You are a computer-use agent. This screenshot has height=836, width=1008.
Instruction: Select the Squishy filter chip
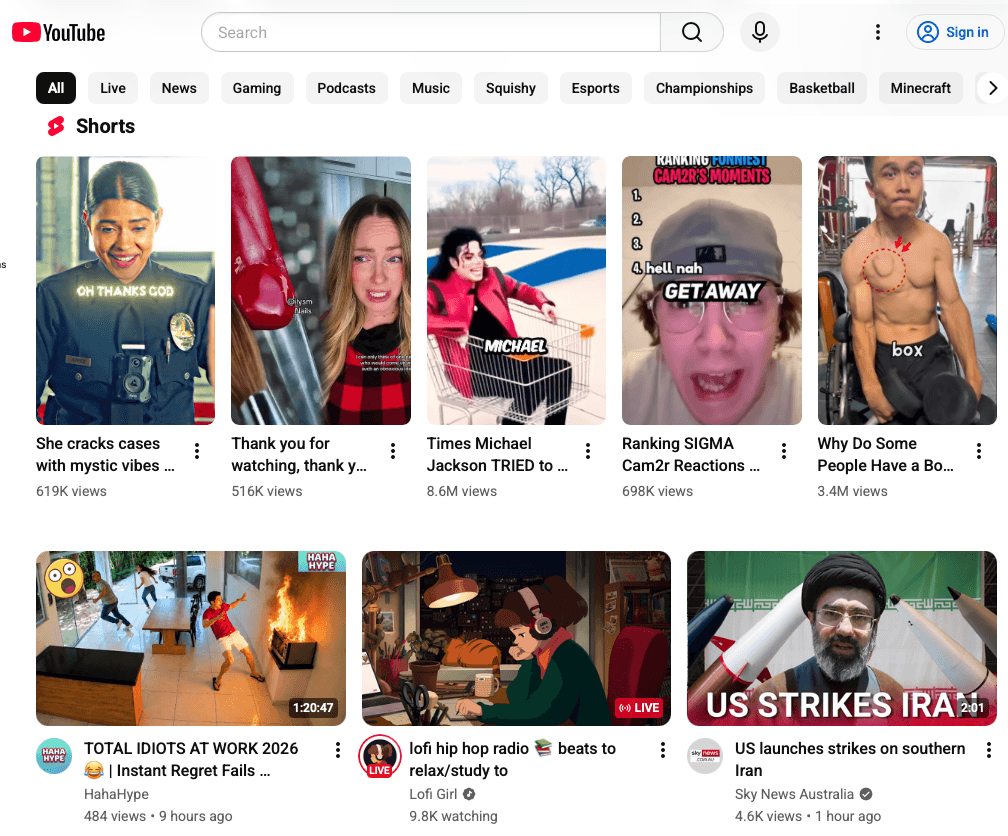[x=510, y=88]
